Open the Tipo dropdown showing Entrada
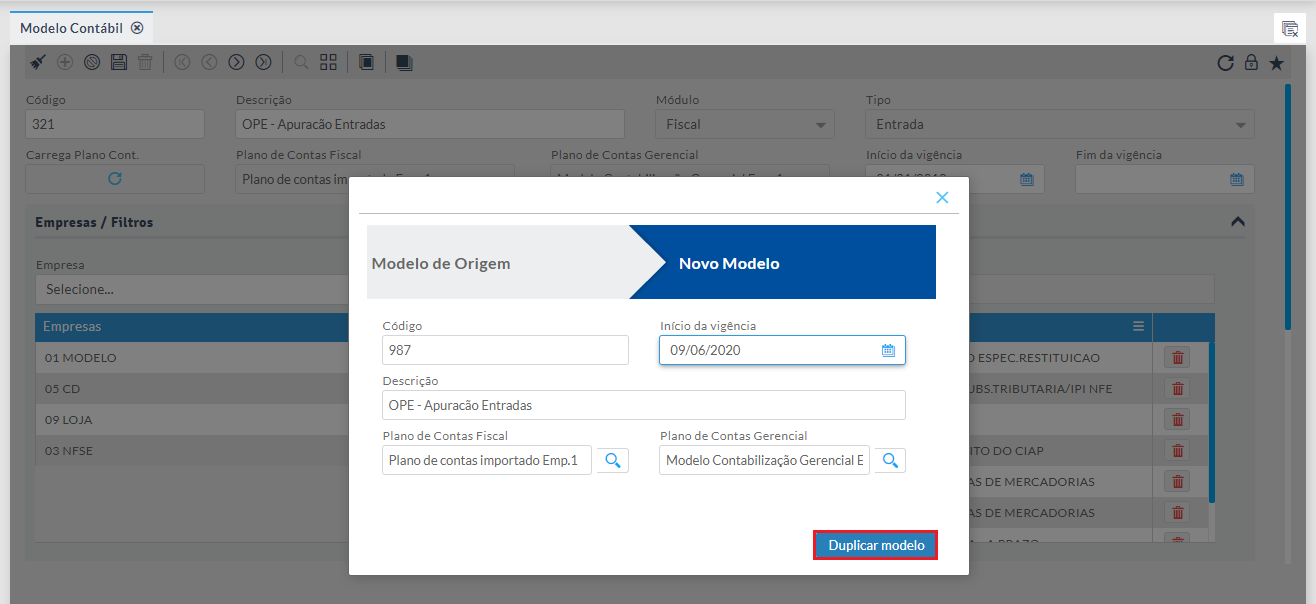1316x604 pixels. pos(1059,125)
